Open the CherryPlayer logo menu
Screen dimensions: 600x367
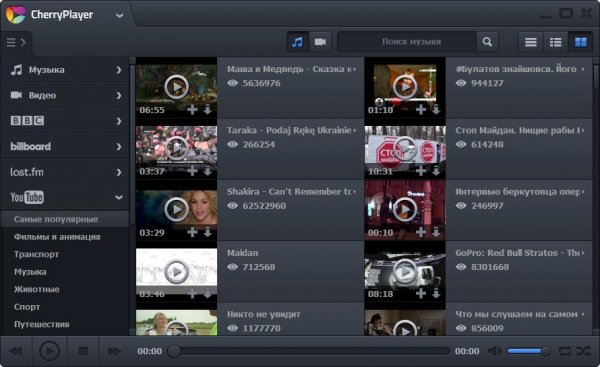click(16, 15)
